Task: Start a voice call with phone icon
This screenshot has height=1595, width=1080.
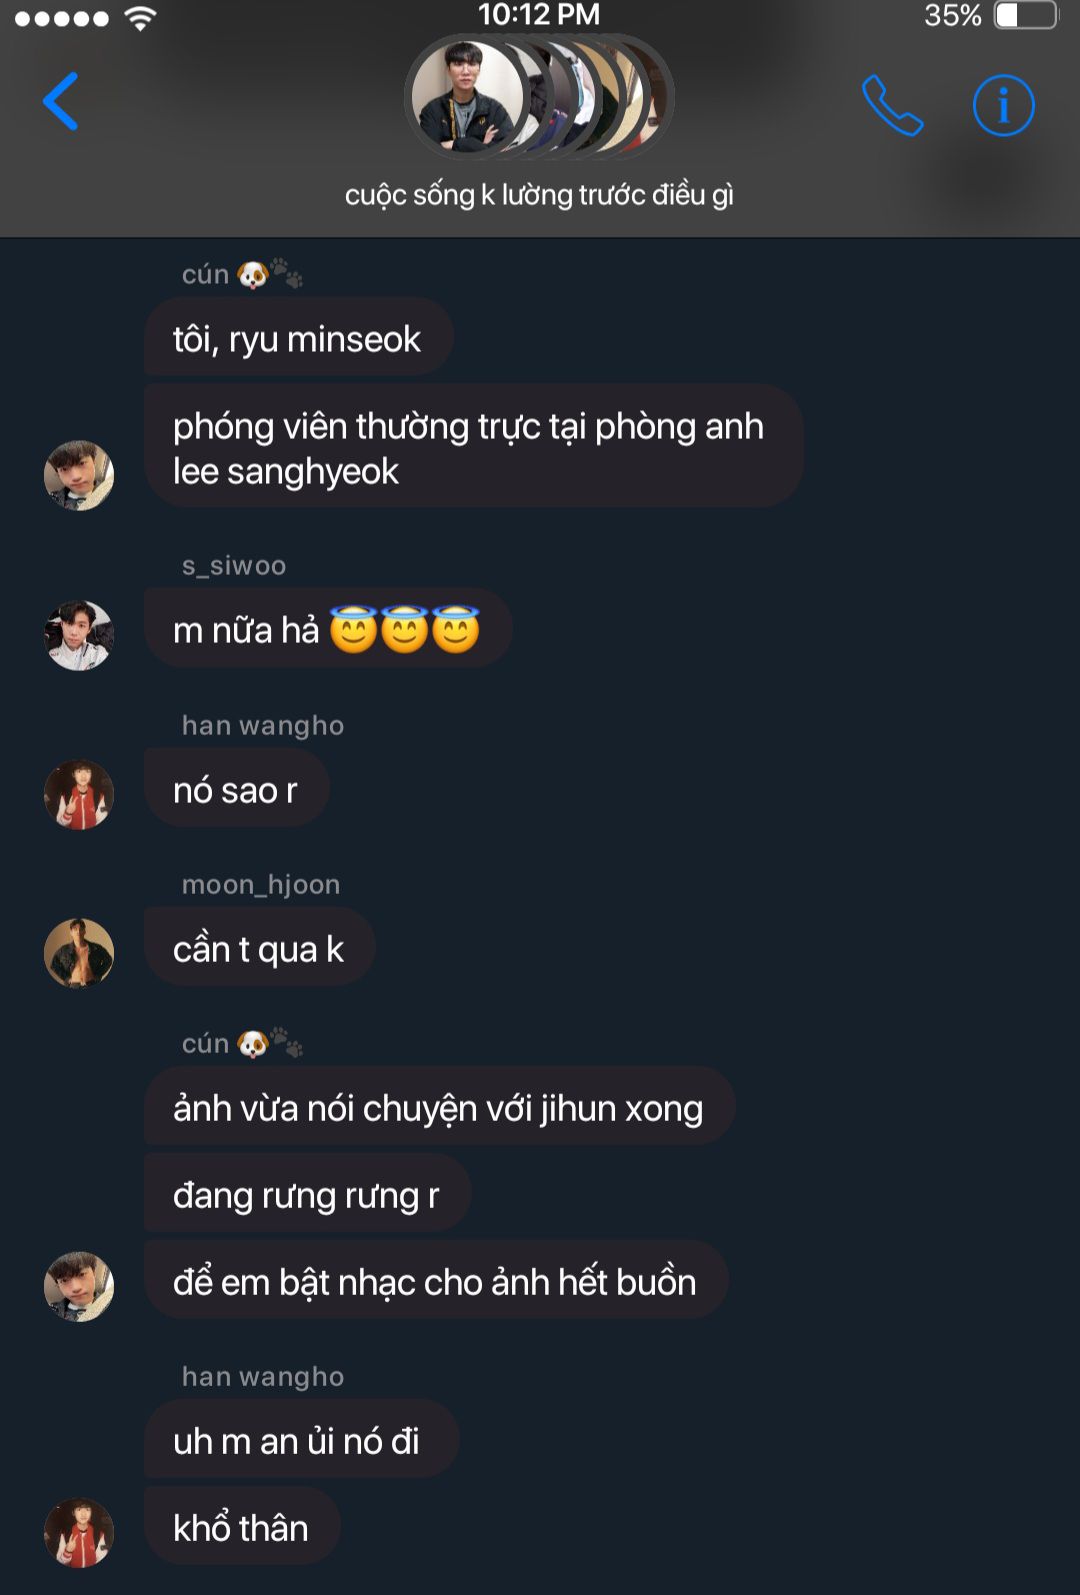Action: (892, 105)
